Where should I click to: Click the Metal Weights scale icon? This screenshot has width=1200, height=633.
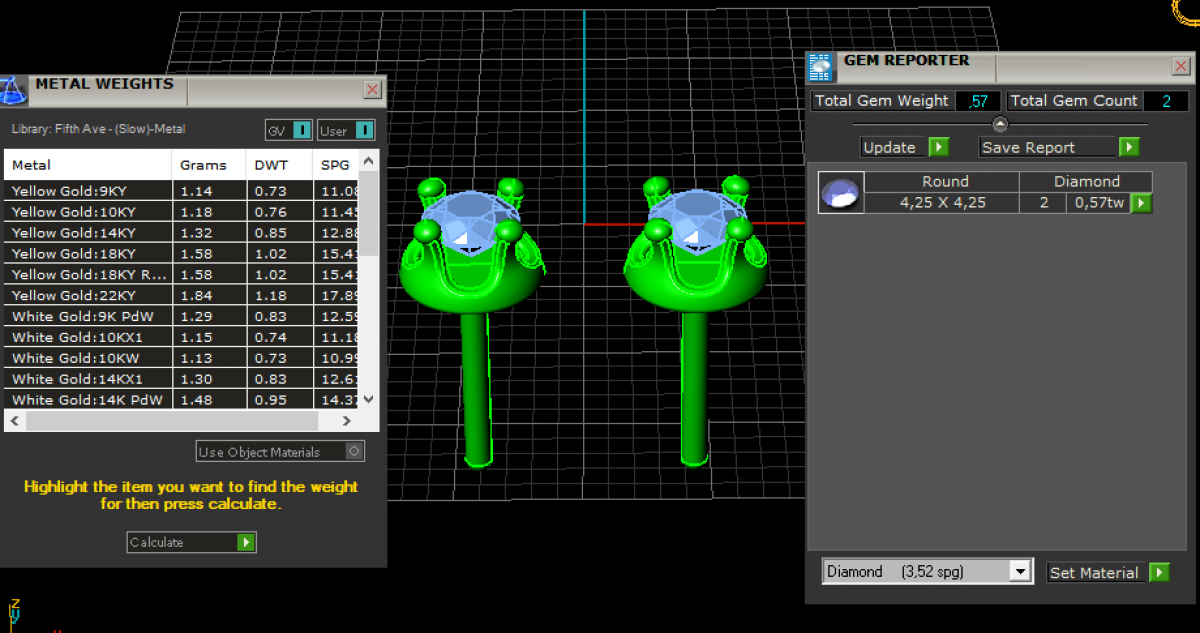click(13, 90)
